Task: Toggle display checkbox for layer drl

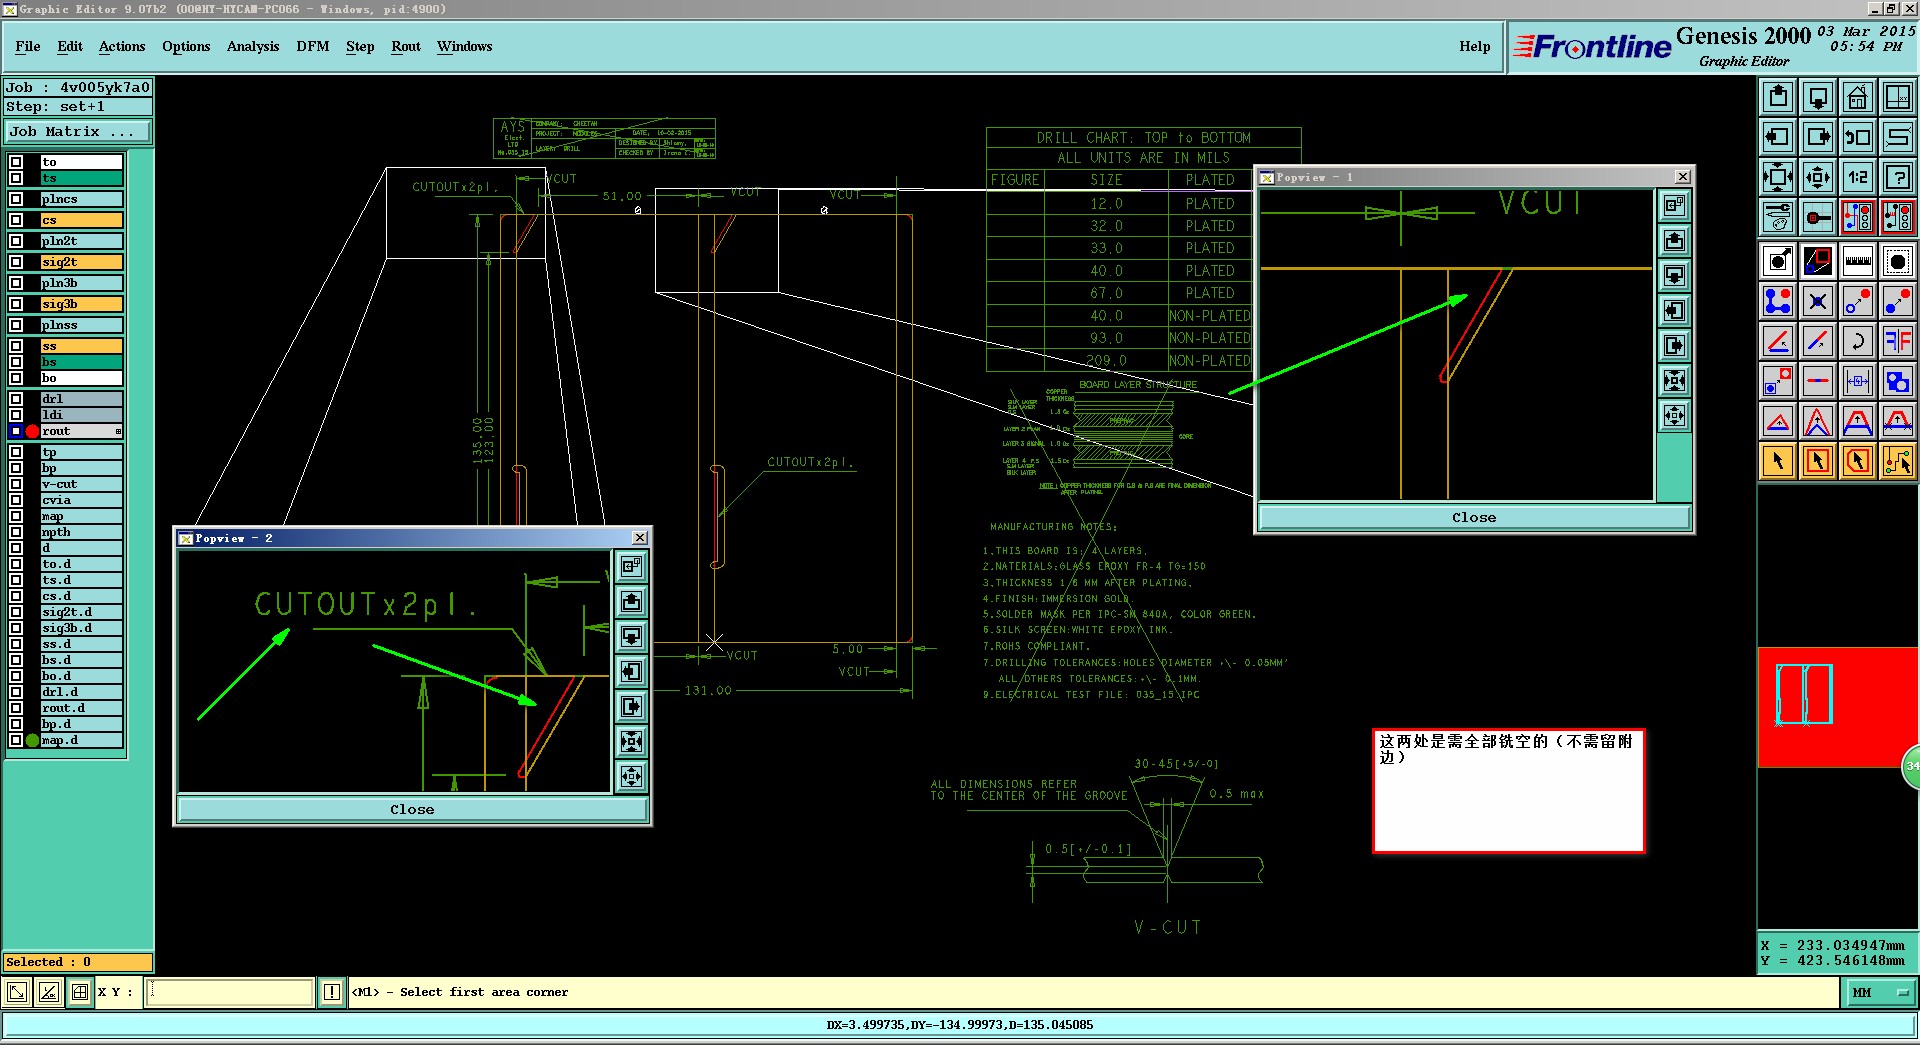Action: coord(16,399)
